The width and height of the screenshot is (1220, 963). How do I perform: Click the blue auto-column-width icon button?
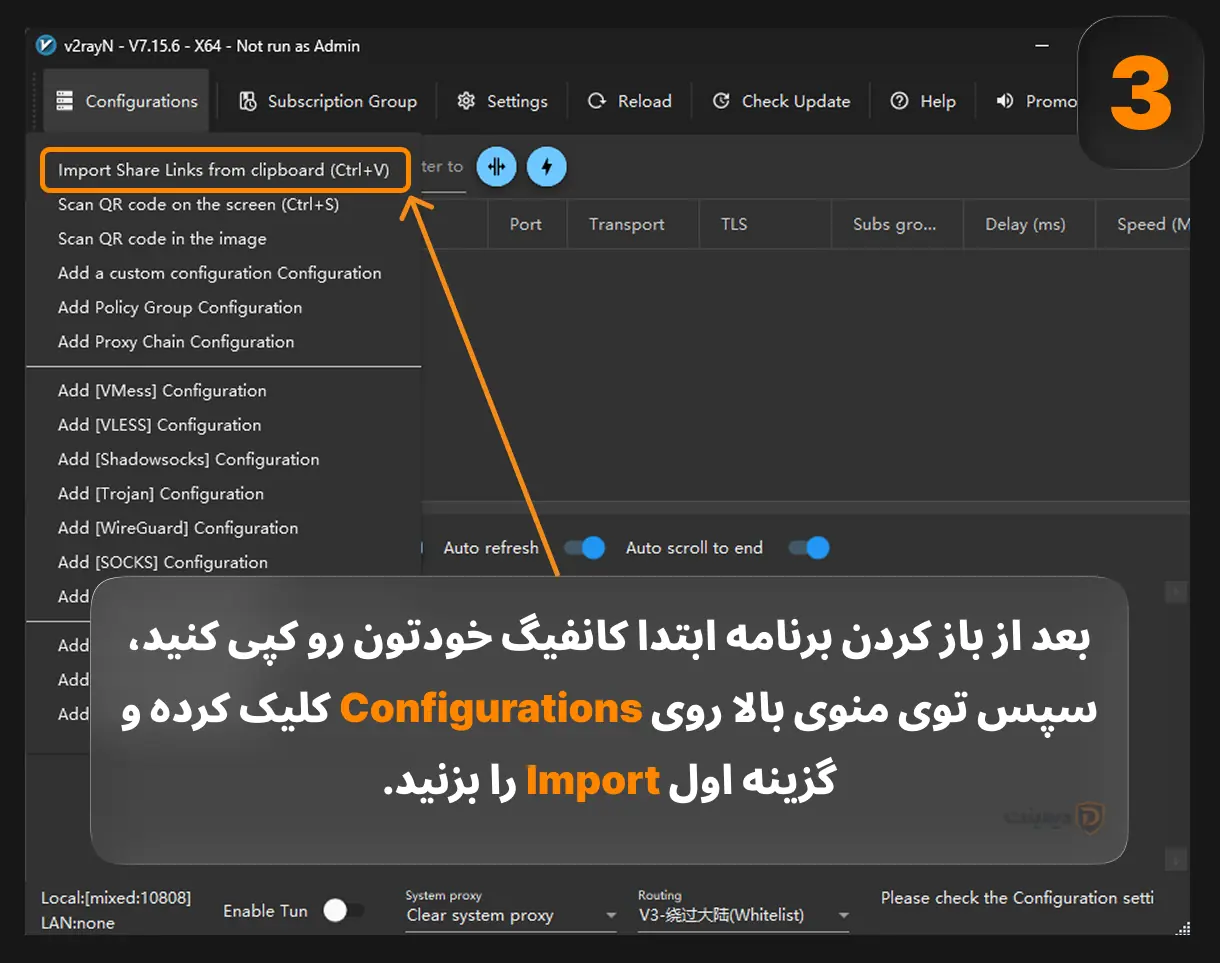point(496,167)
